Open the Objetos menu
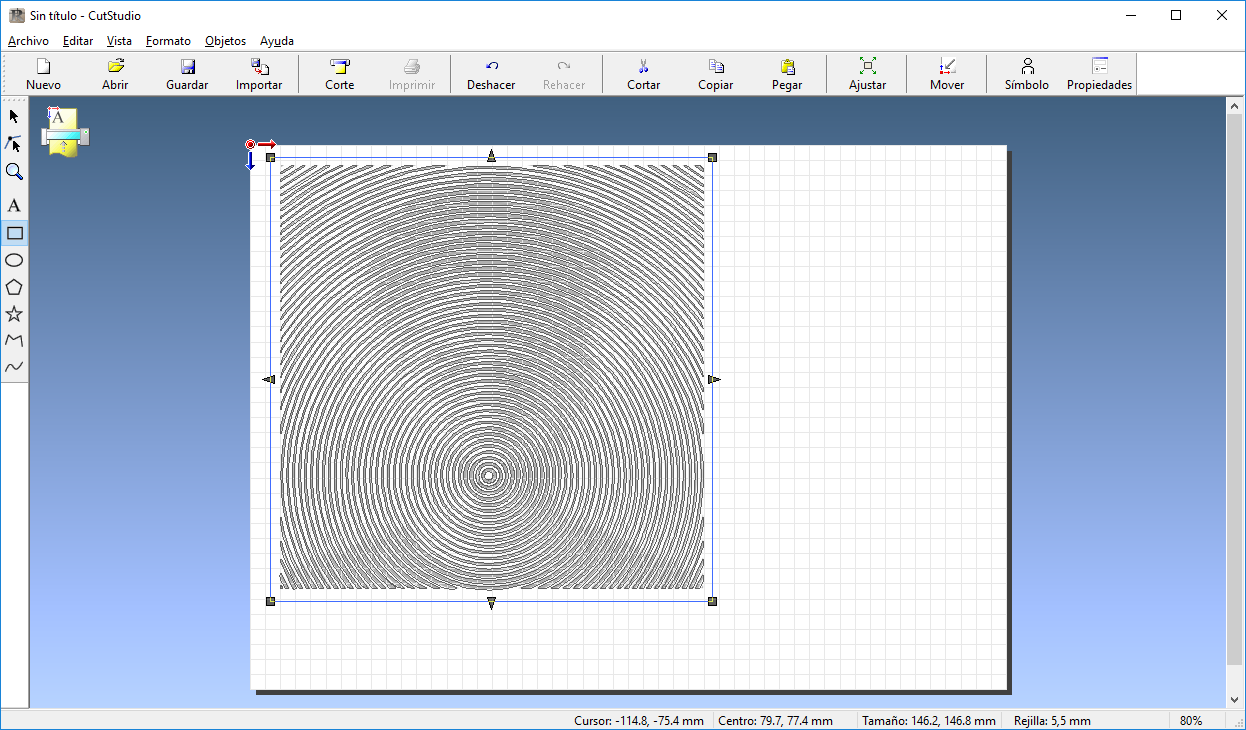This screenshot has width=1246, height=730. tap(225, 41)
